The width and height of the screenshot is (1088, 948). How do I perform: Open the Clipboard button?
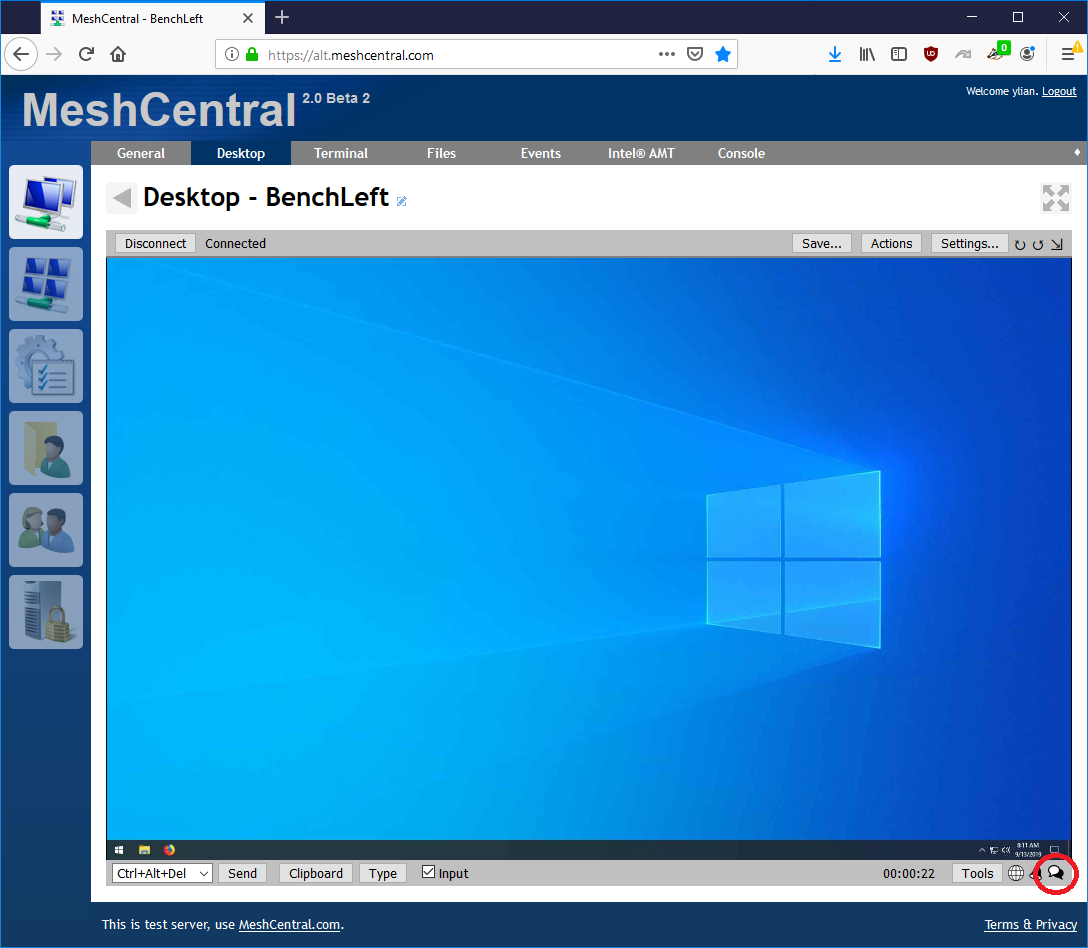click(x=316, y=873)
